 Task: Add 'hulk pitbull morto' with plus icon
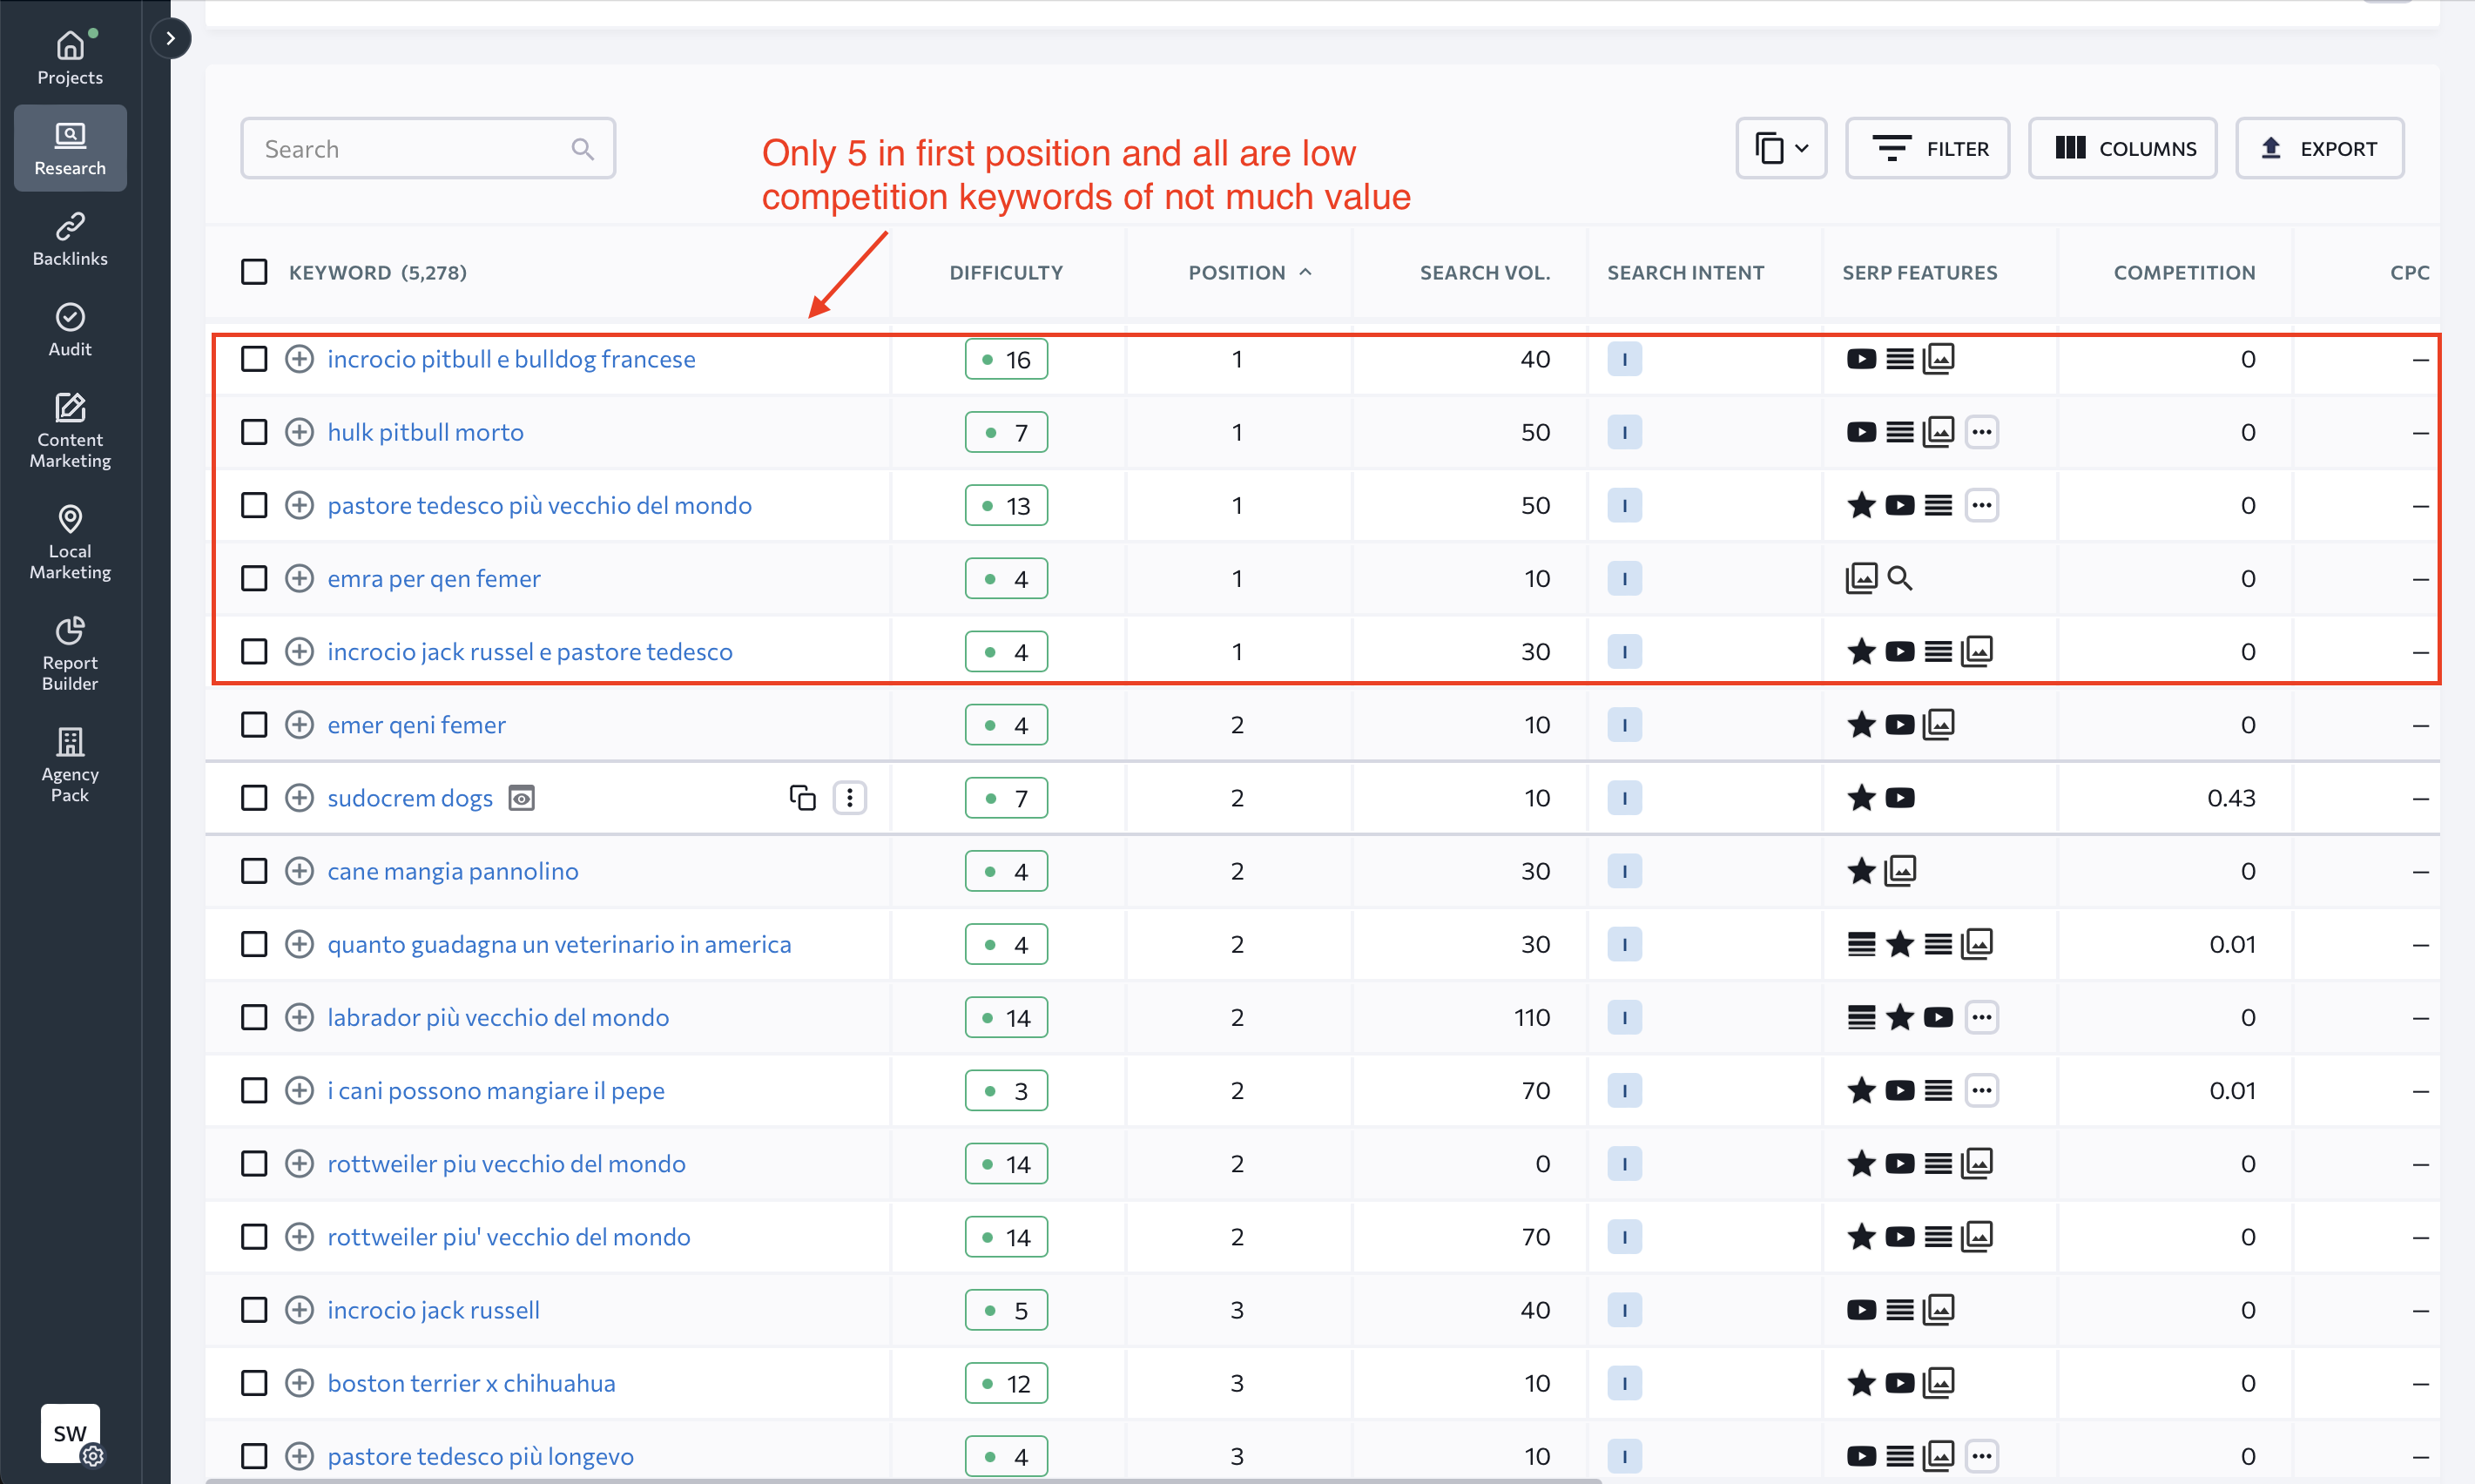[x=299, y=432]
